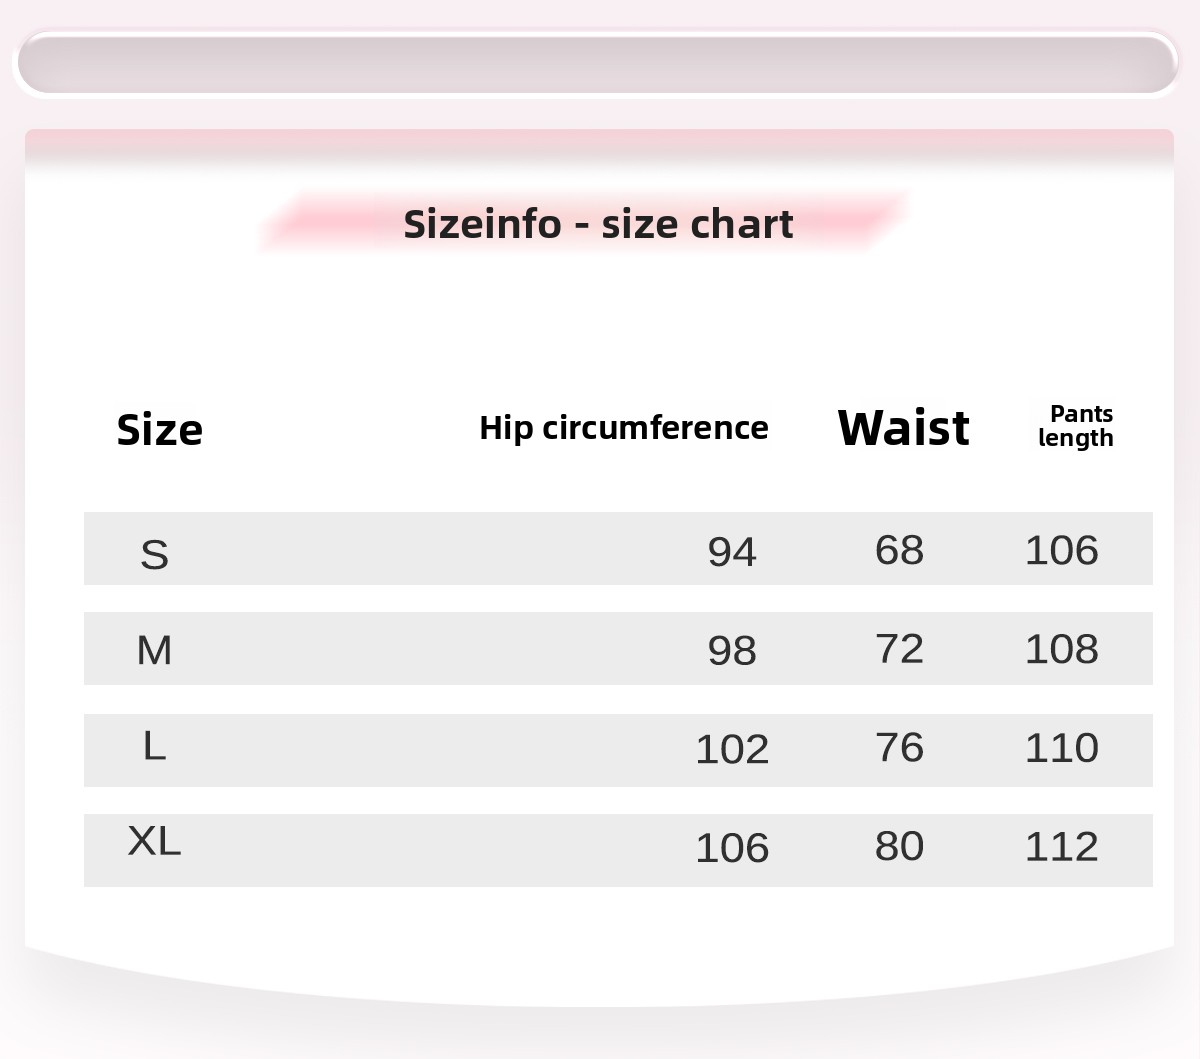This screenshot has height=1059, width=1200.
Task: Click the "Sizeinfo - size chart" title
Action: tap(598, 224)
